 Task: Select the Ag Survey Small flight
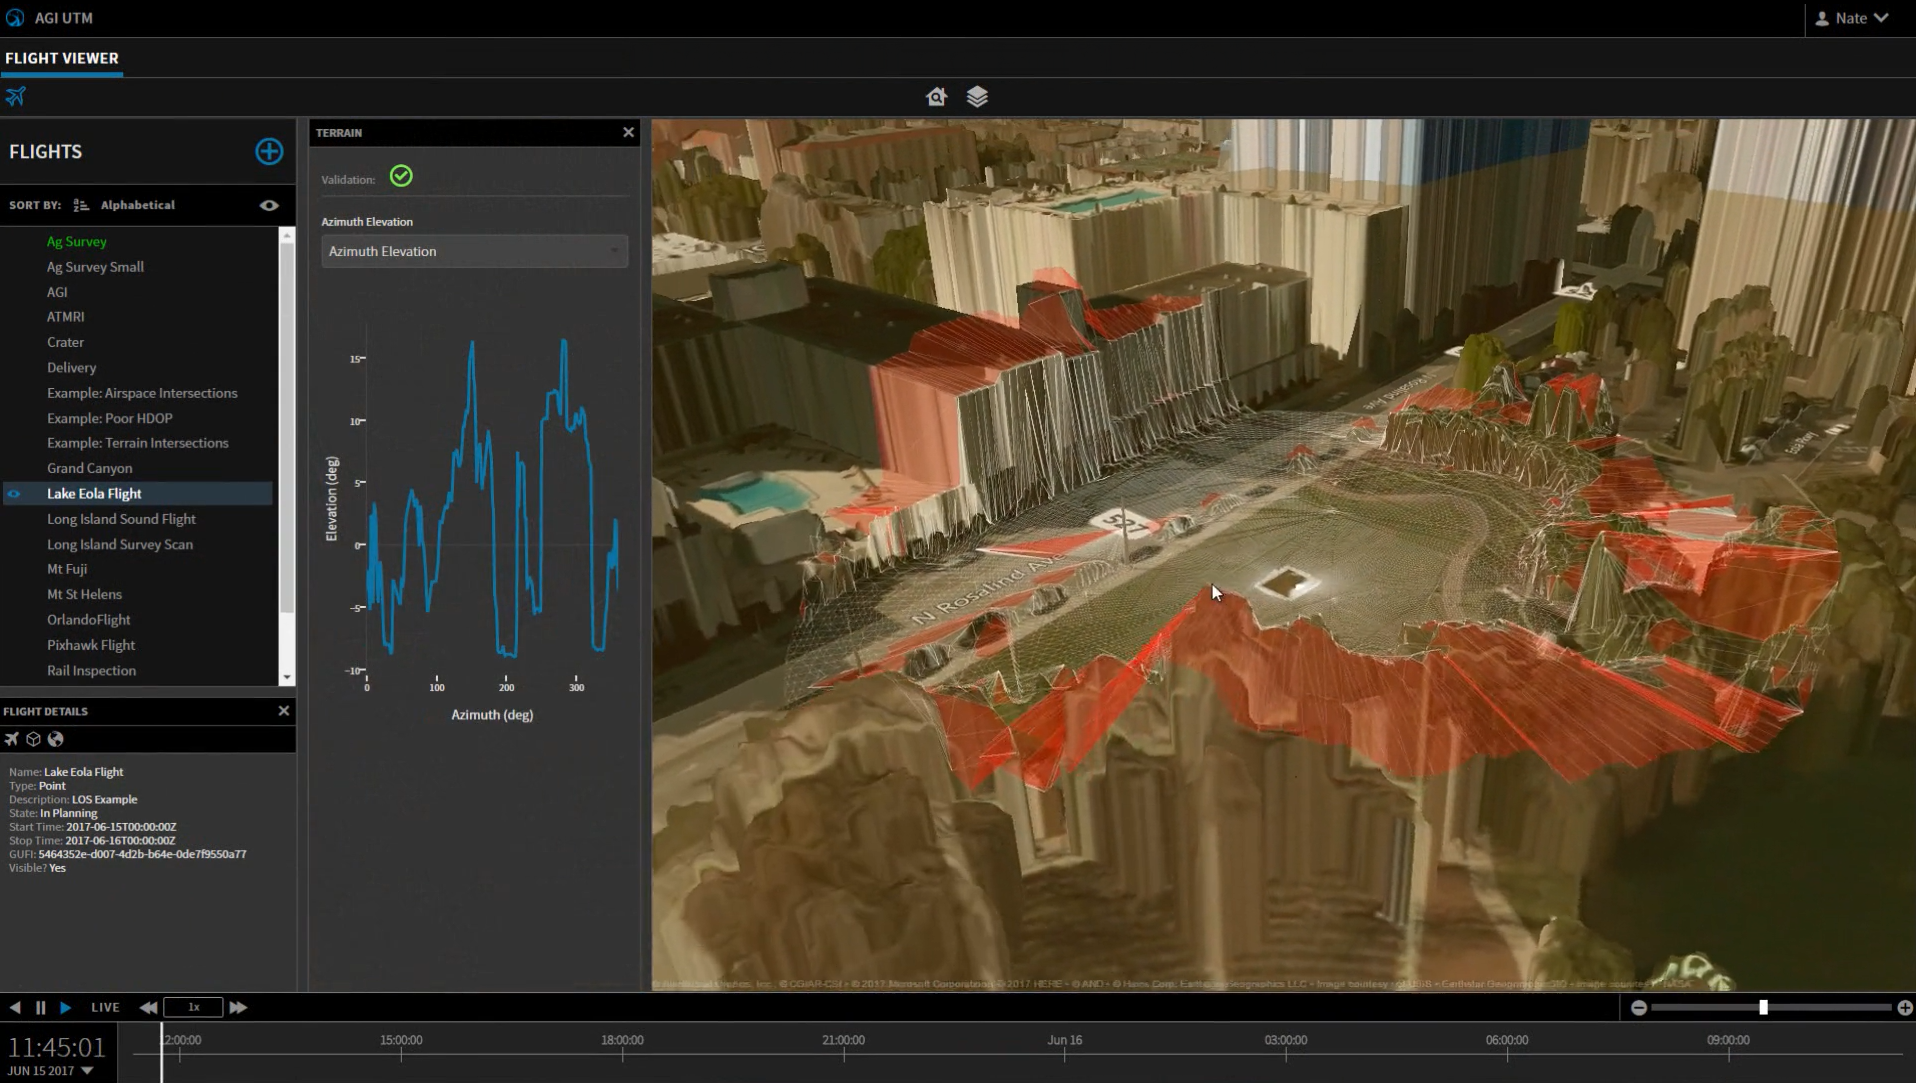coord(95,267)
